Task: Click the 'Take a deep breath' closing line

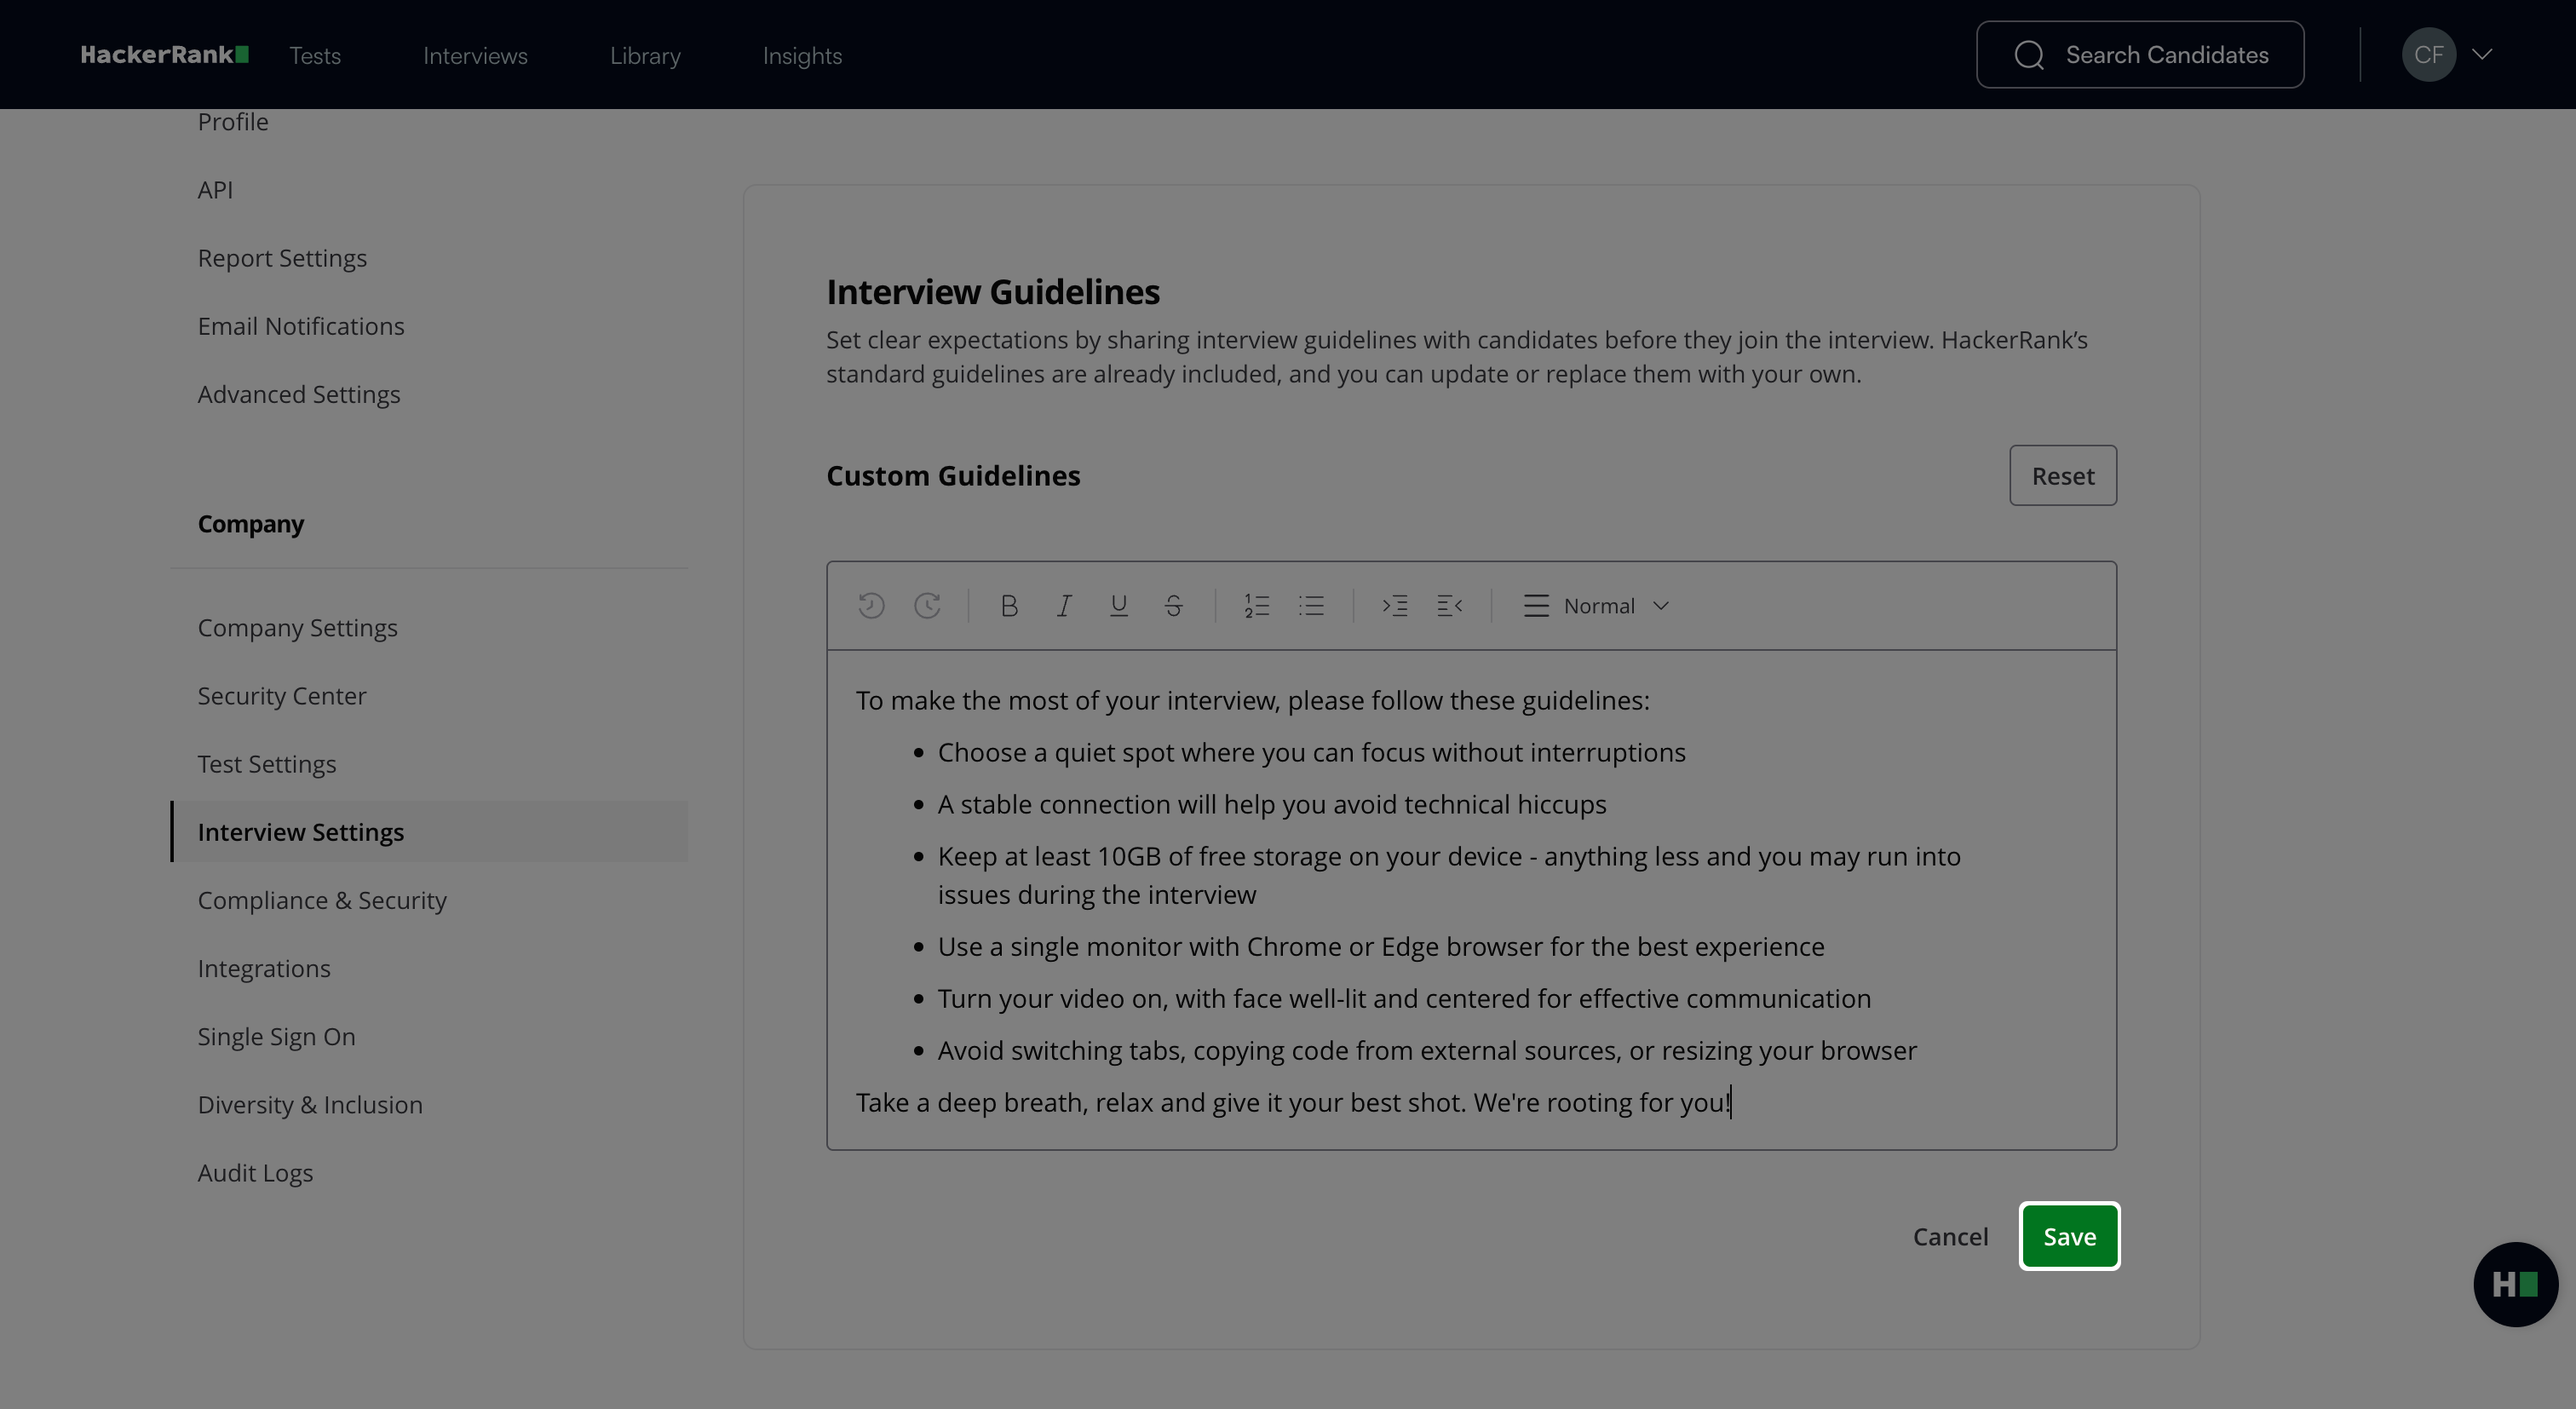Action: point(1292,1103)
